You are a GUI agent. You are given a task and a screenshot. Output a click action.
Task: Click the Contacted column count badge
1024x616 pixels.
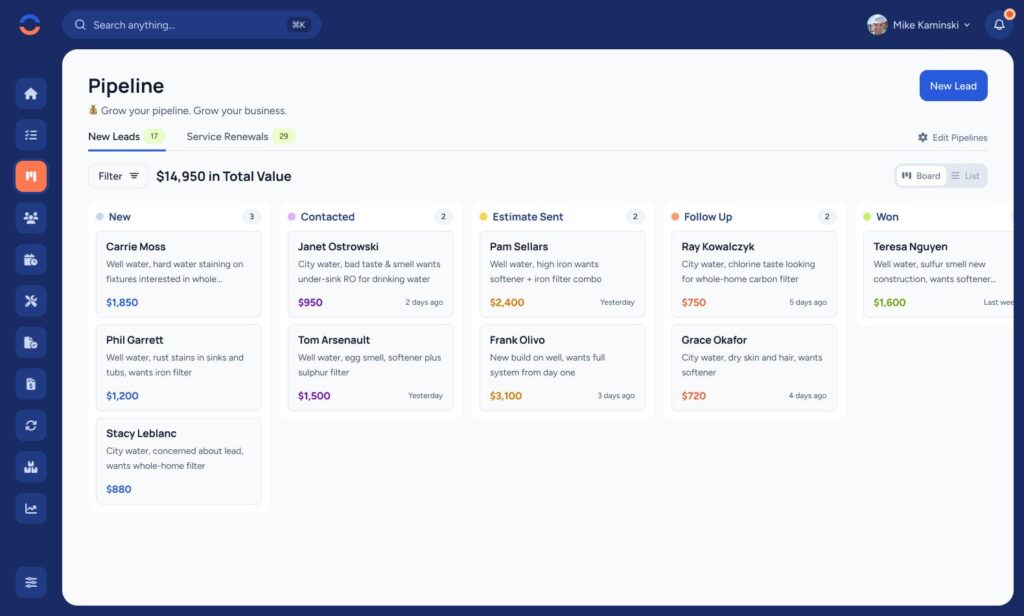[x=443, y=217]
